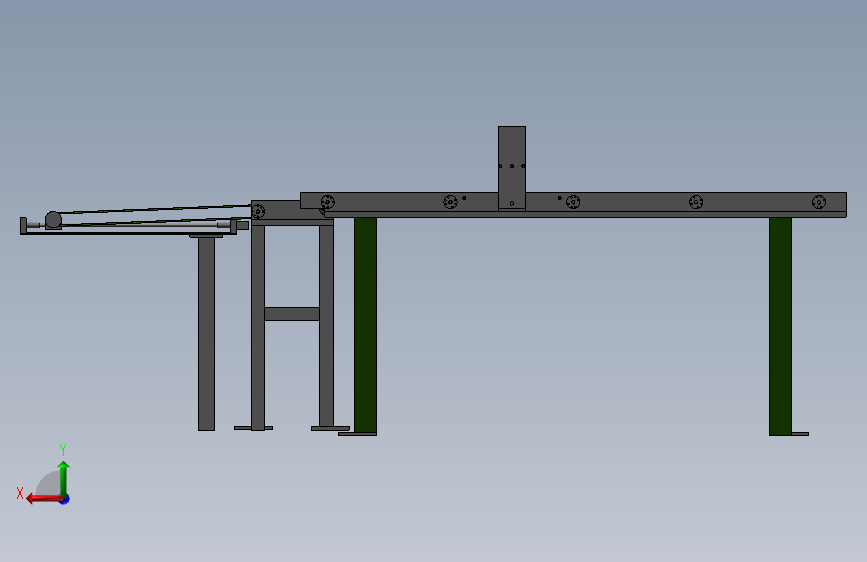Select the upright post above the long beam
Screen dimensions: 867x562
tap(511, 168)
